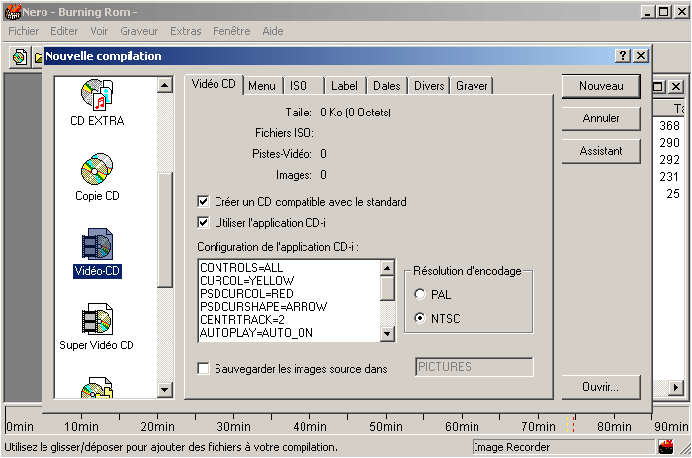
Task: Open the Fenêtre menu
Action: 232,31
